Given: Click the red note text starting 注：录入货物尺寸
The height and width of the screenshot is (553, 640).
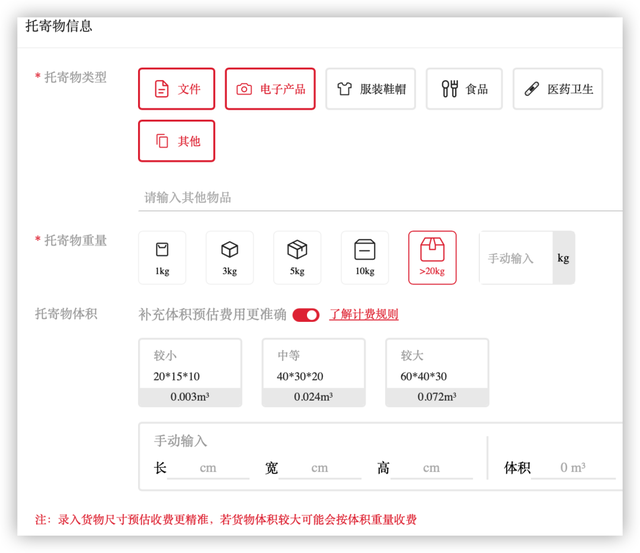Looking at the screenshot, I should [226, 520].
